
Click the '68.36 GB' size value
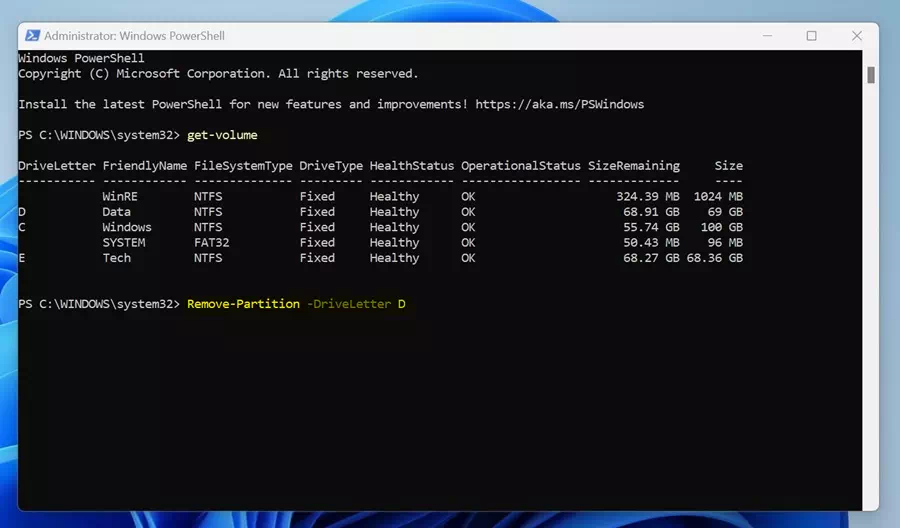pos(715,258)
